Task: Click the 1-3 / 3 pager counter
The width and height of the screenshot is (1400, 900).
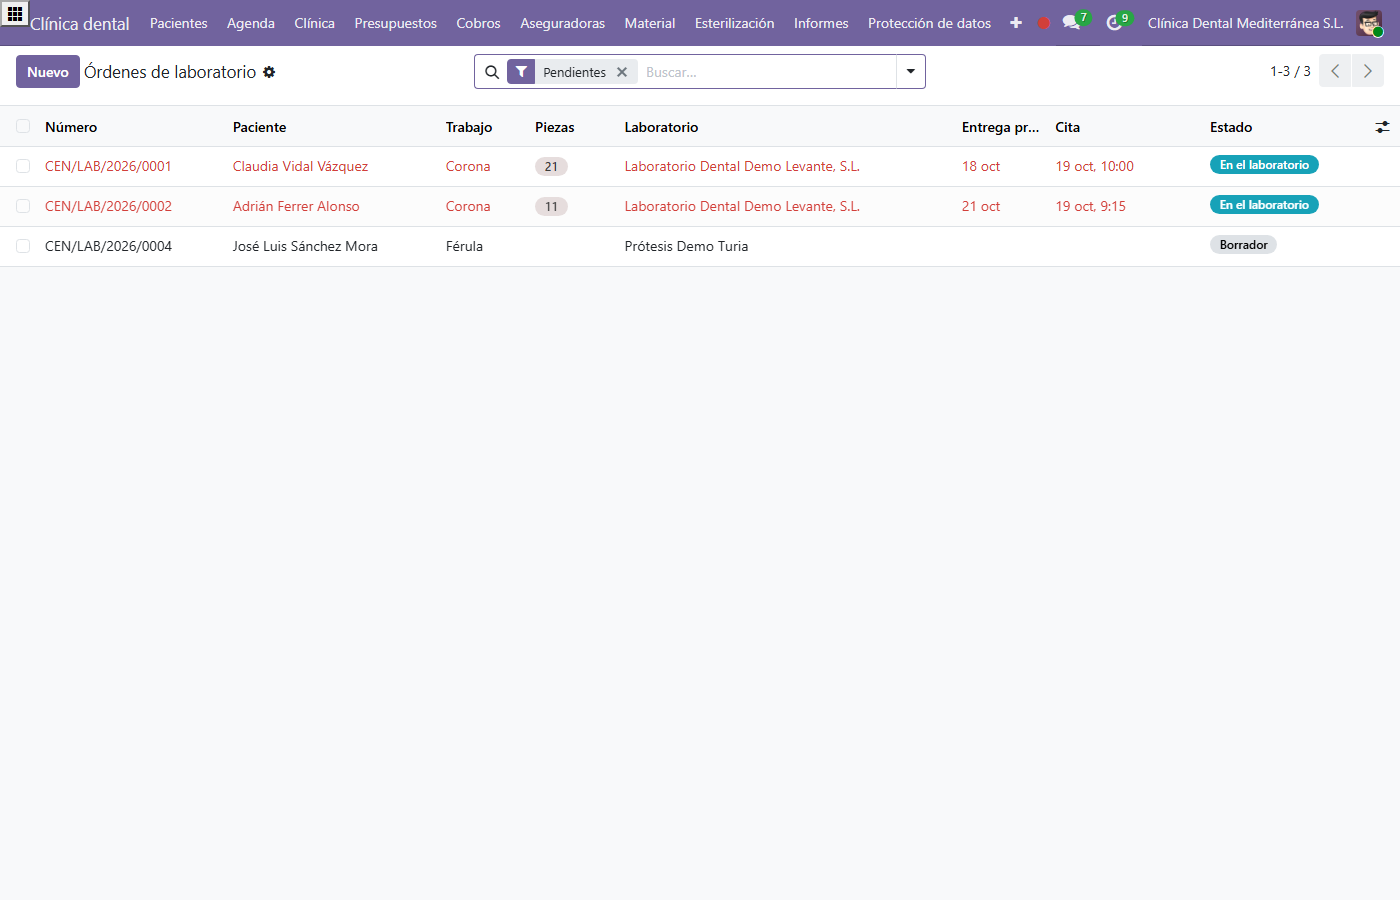Action: pyautogui.click(x=1290, y=71)
